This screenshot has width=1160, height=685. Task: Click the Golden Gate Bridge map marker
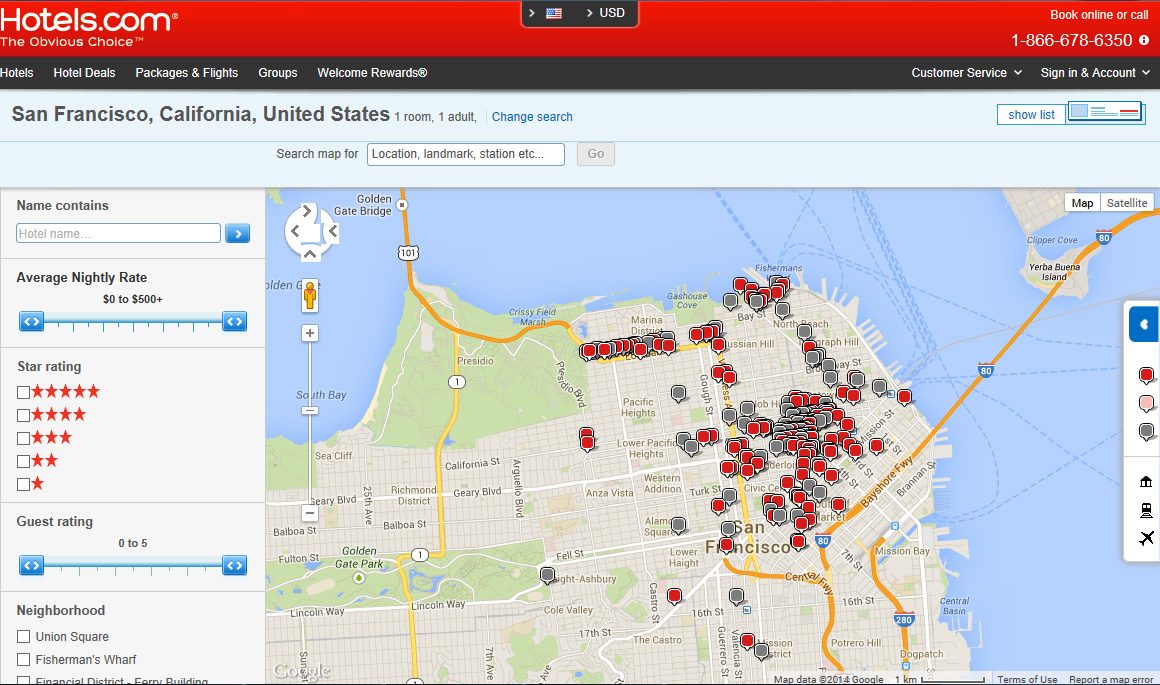(x=402, y=205)
